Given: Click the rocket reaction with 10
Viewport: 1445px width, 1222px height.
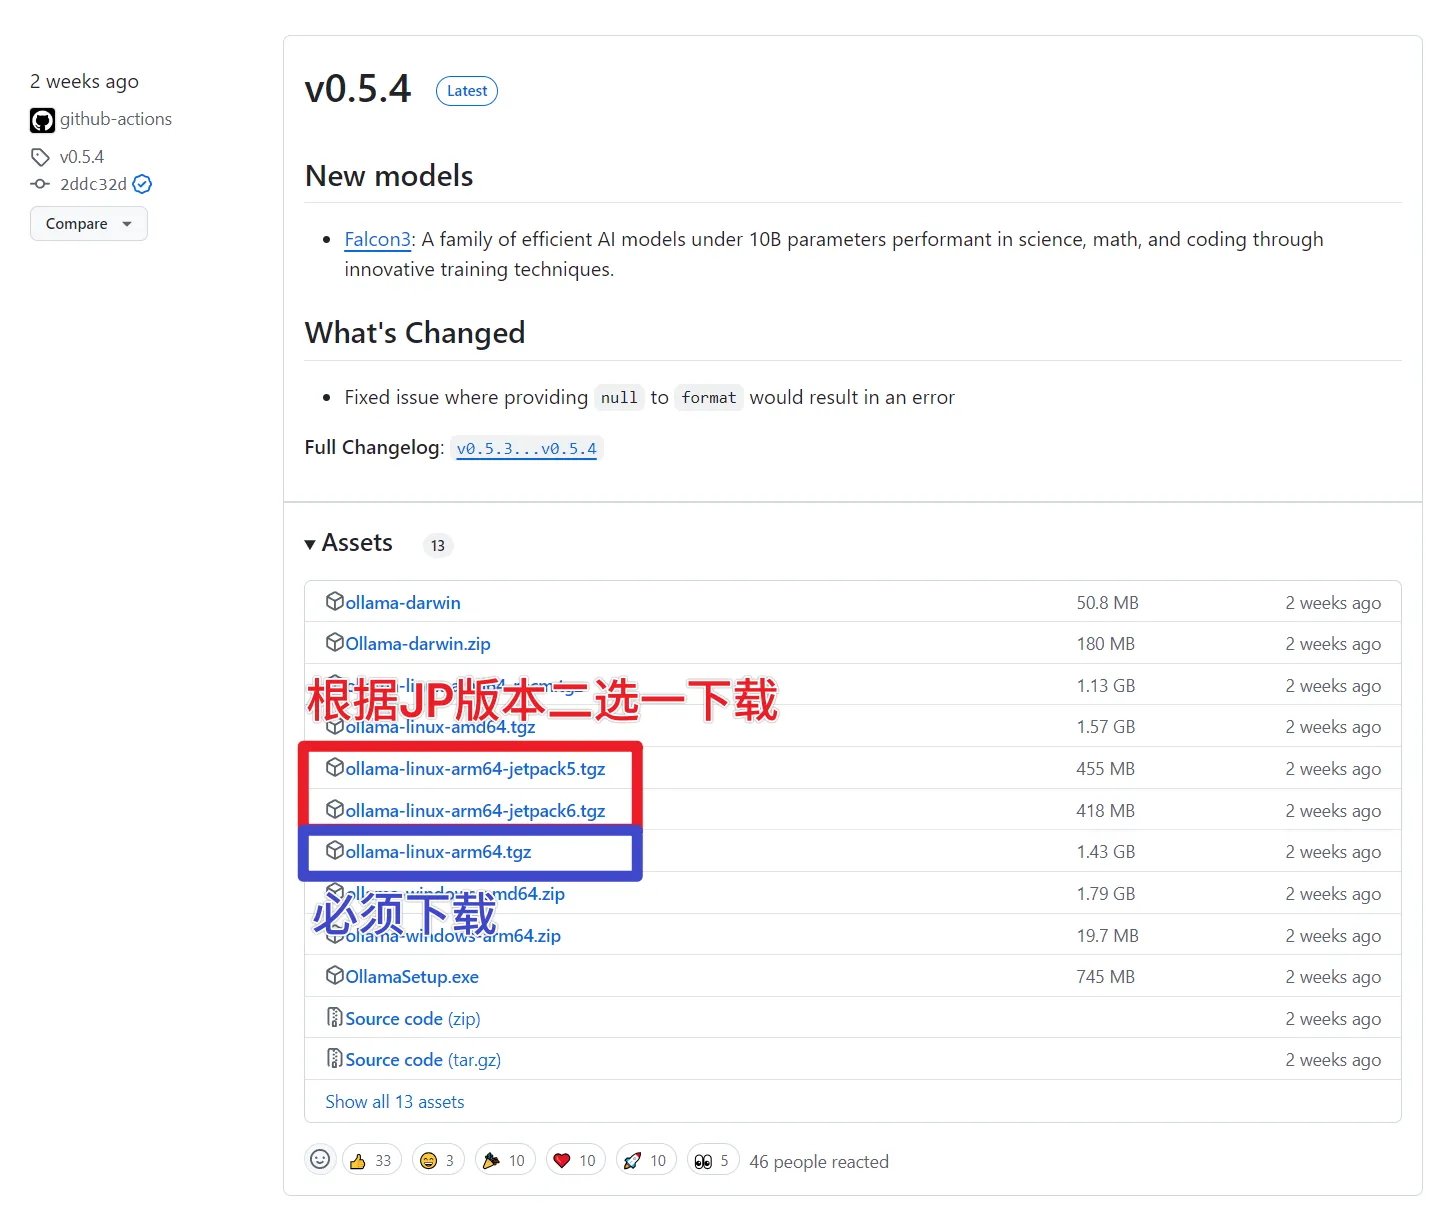Looking at the screenshot, I should (646, 1160).
